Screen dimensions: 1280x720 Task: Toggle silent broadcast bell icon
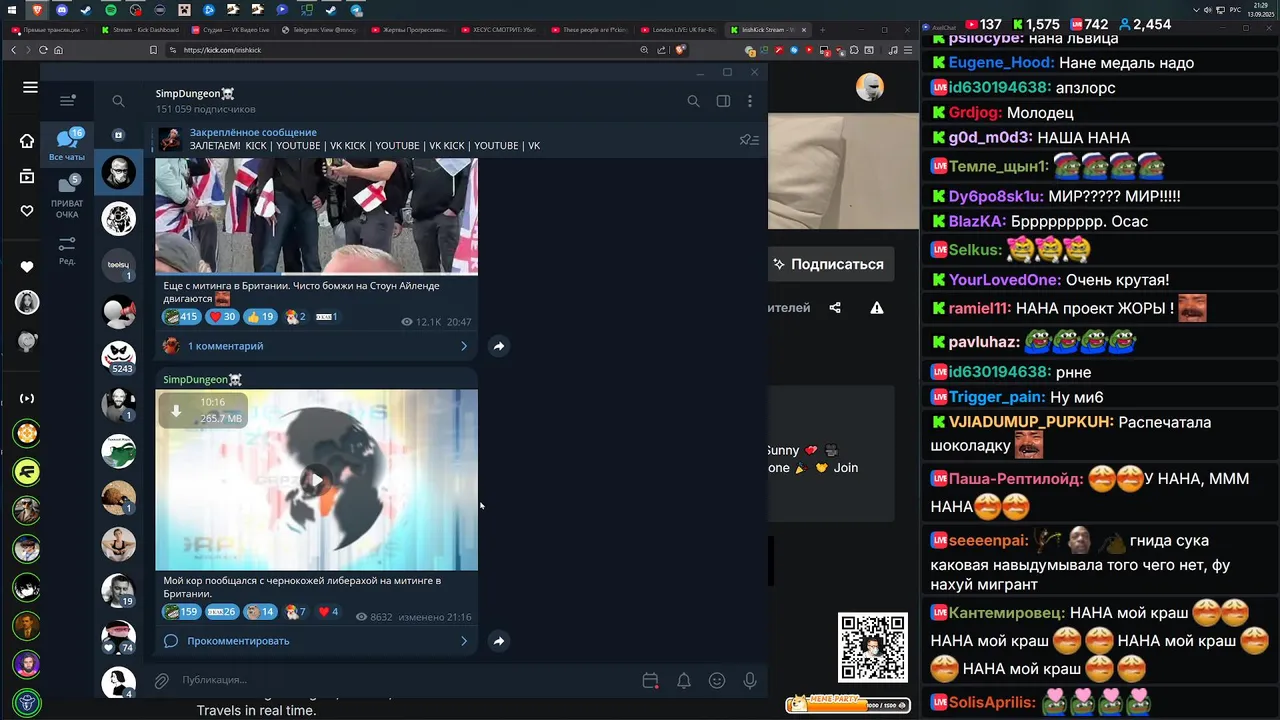click(684, 681)
